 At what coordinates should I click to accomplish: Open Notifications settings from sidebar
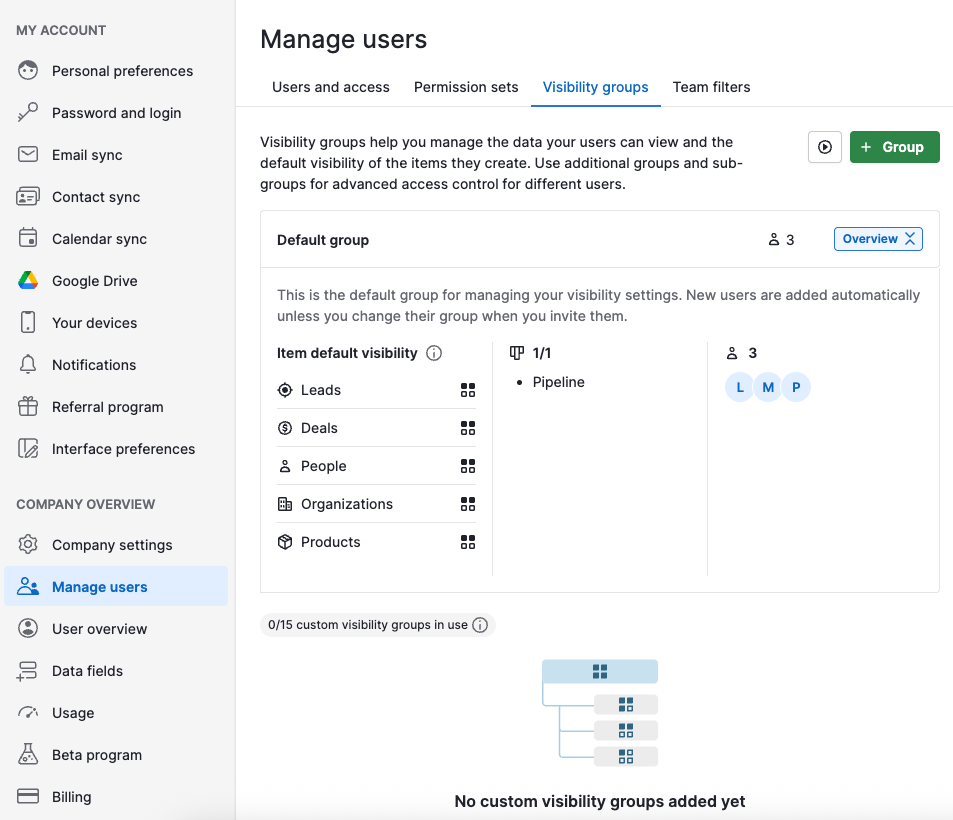pos(94,365)
